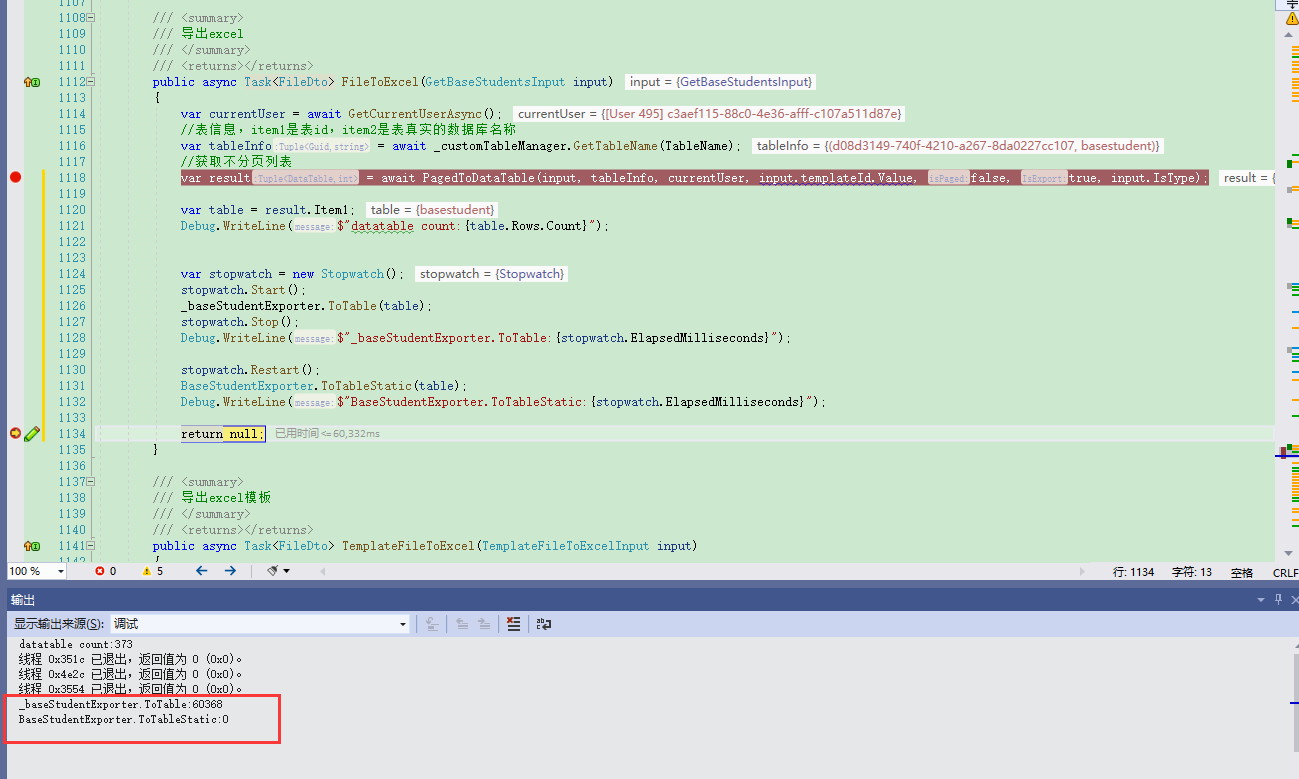Image resolution: width=1299 pixels, height=779 pixels.
Task: Select the navigate backward arrow
Action: pyautogui.click(x=201, y=571)
